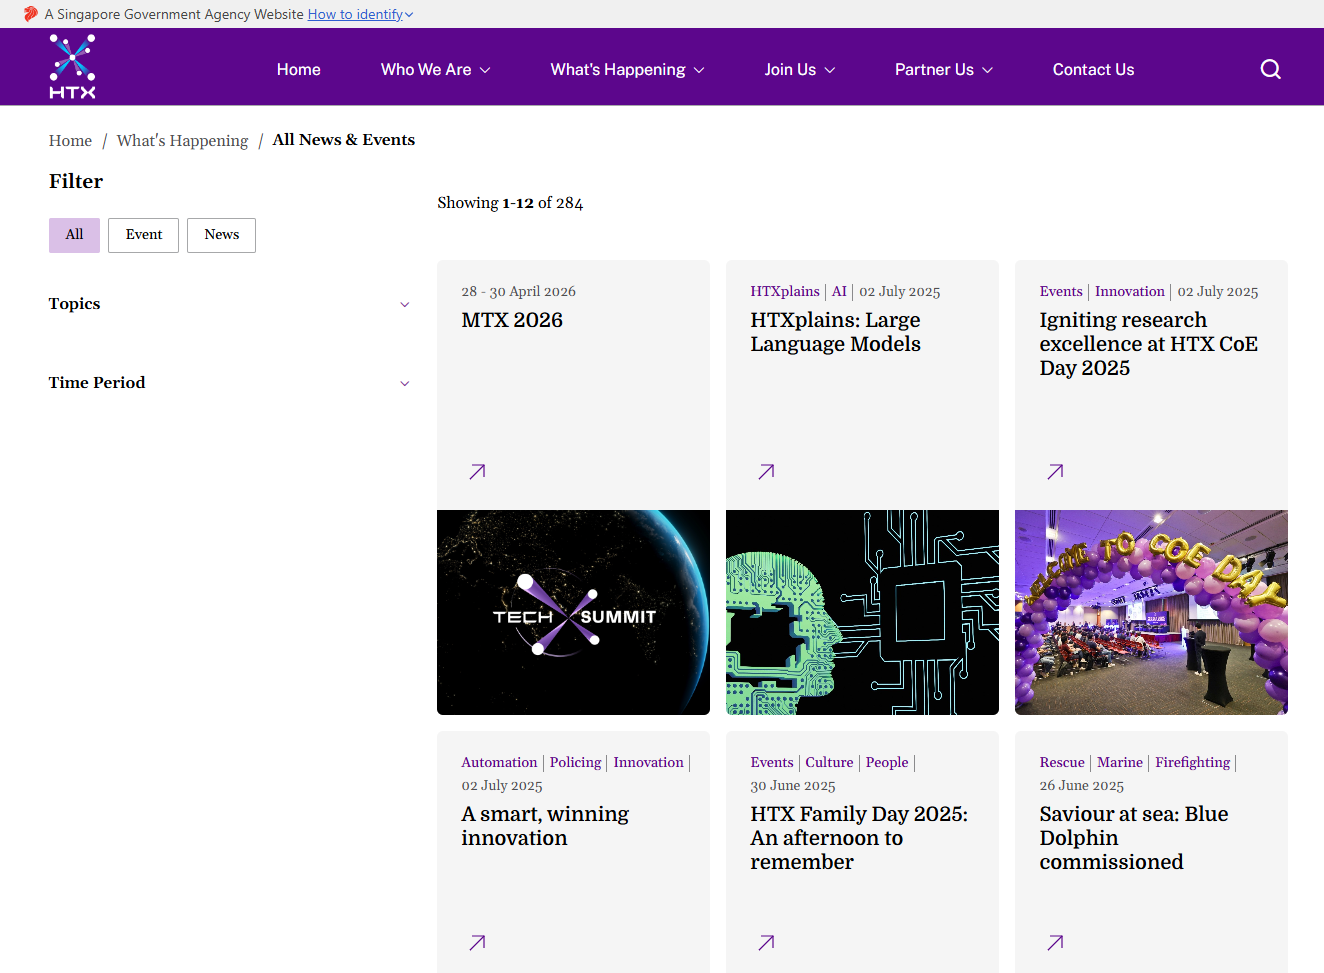Click the Automation tag link
Screen dimensions: 1324x973
[499, 762]
